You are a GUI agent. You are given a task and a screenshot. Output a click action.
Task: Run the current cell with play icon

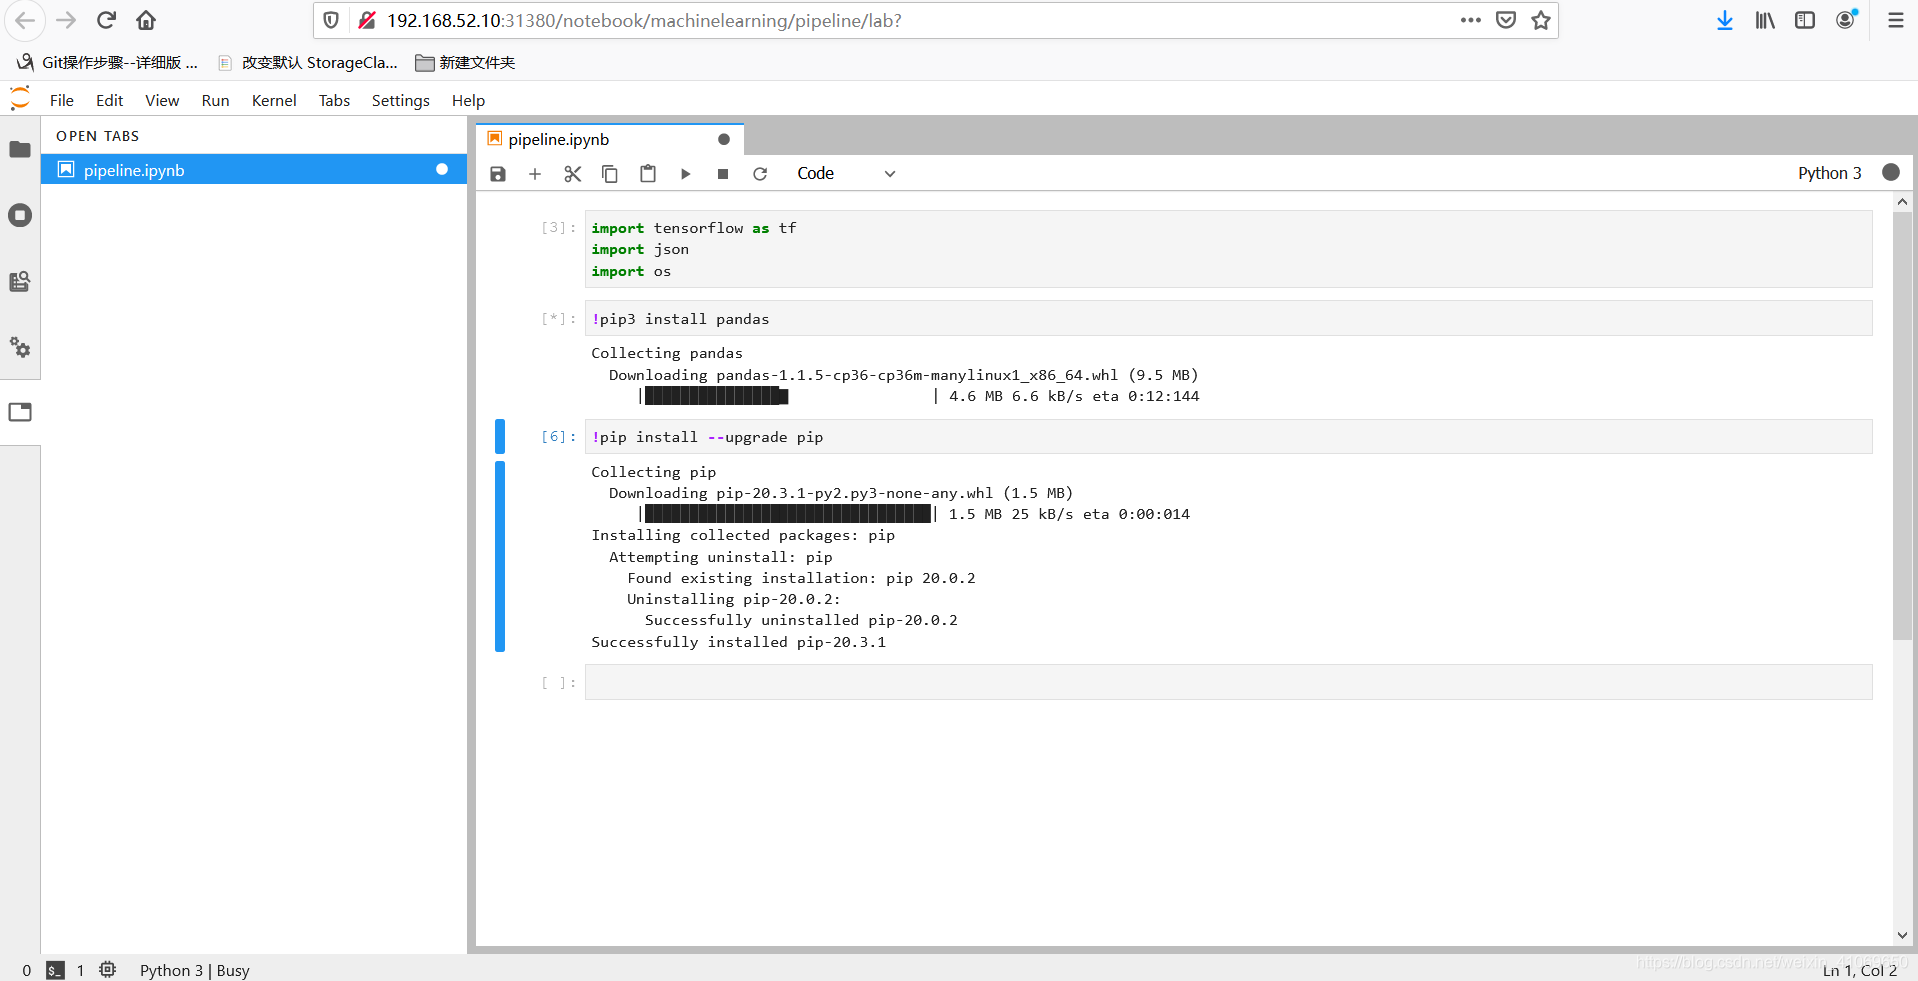pos(685,173)
